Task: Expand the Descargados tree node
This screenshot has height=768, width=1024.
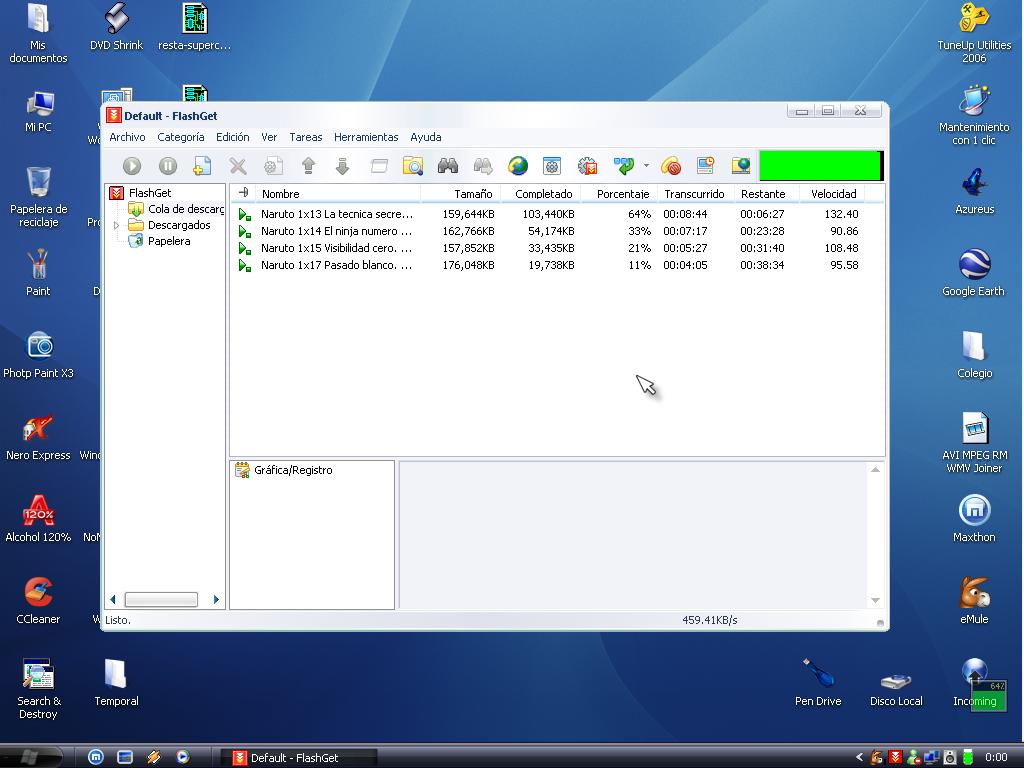Action: click(116, 225)
